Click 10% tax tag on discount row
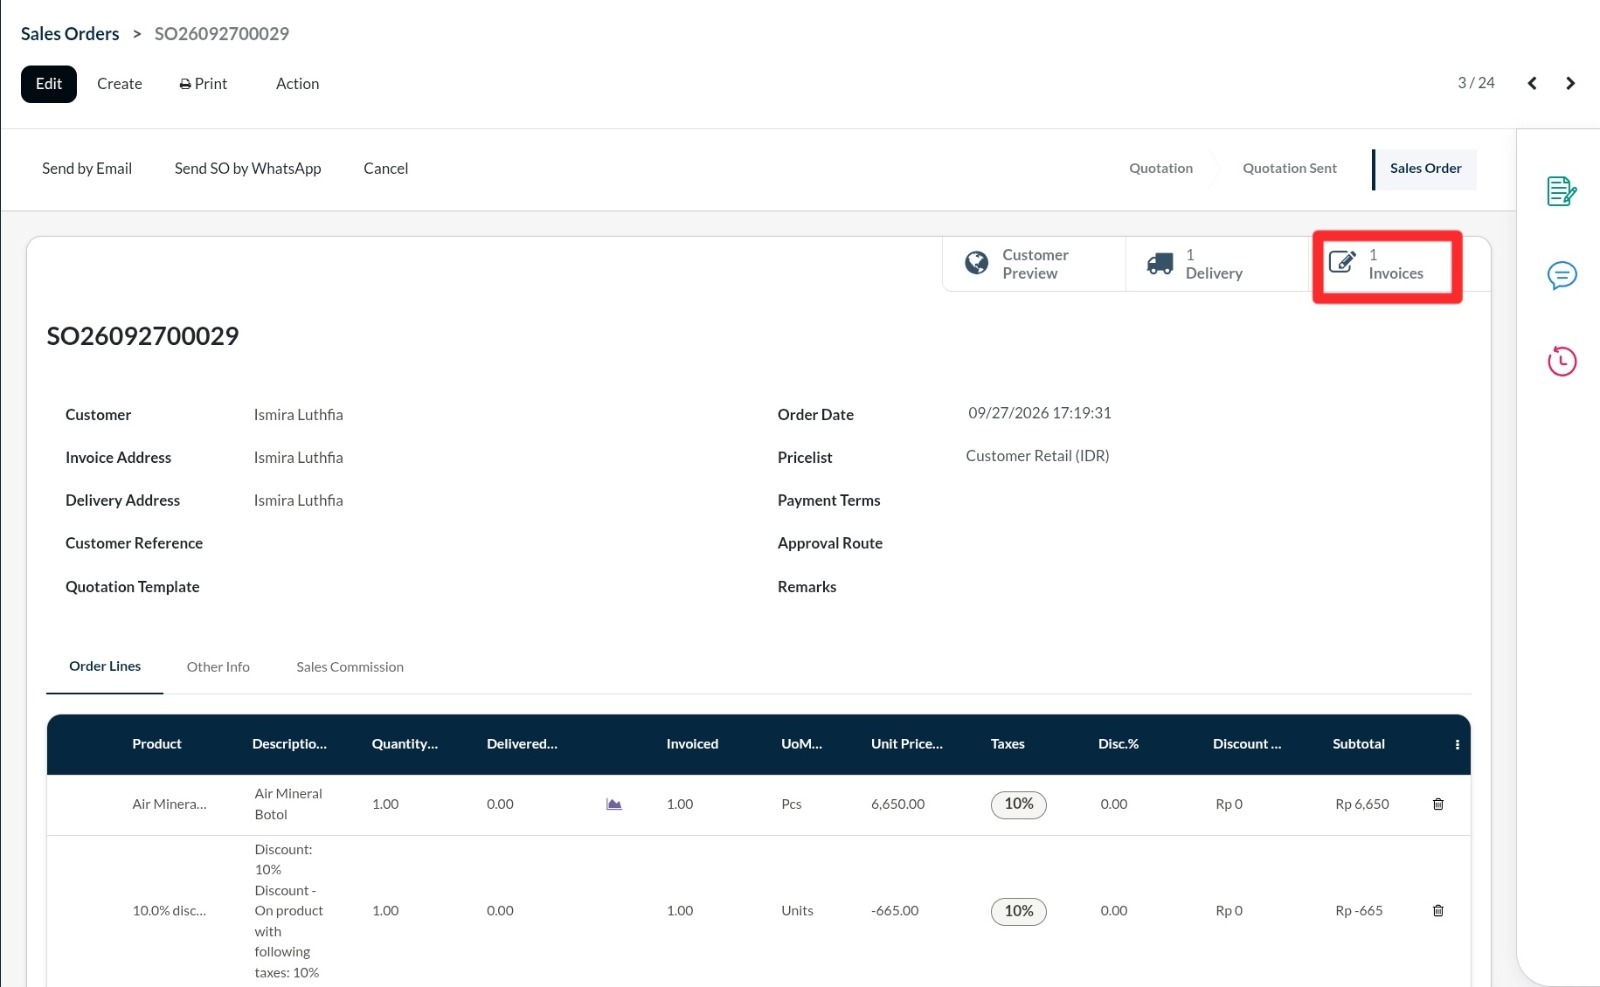Image resolution: width=1600 pixels, height=987 pixels. (1018, 911)
